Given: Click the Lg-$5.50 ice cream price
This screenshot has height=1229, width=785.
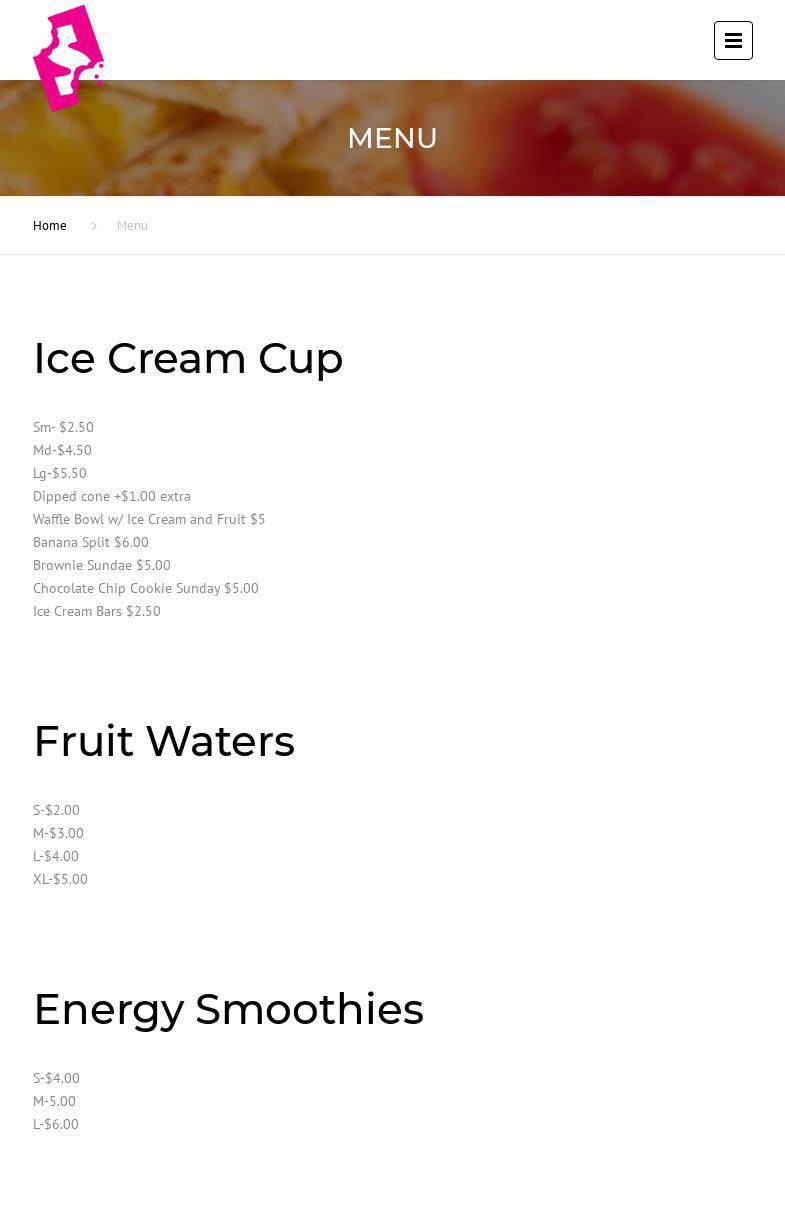Looking at the screenshot, I should click(60, 473).
